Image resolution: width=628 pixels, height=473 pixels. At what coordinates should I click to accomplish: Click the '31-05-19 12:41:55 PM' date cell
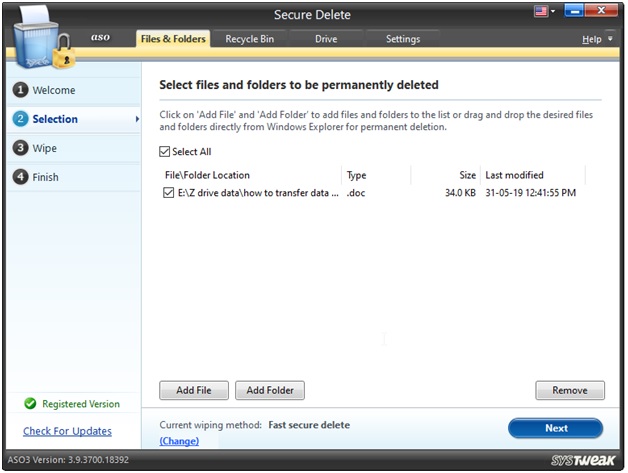click(531, 193)
